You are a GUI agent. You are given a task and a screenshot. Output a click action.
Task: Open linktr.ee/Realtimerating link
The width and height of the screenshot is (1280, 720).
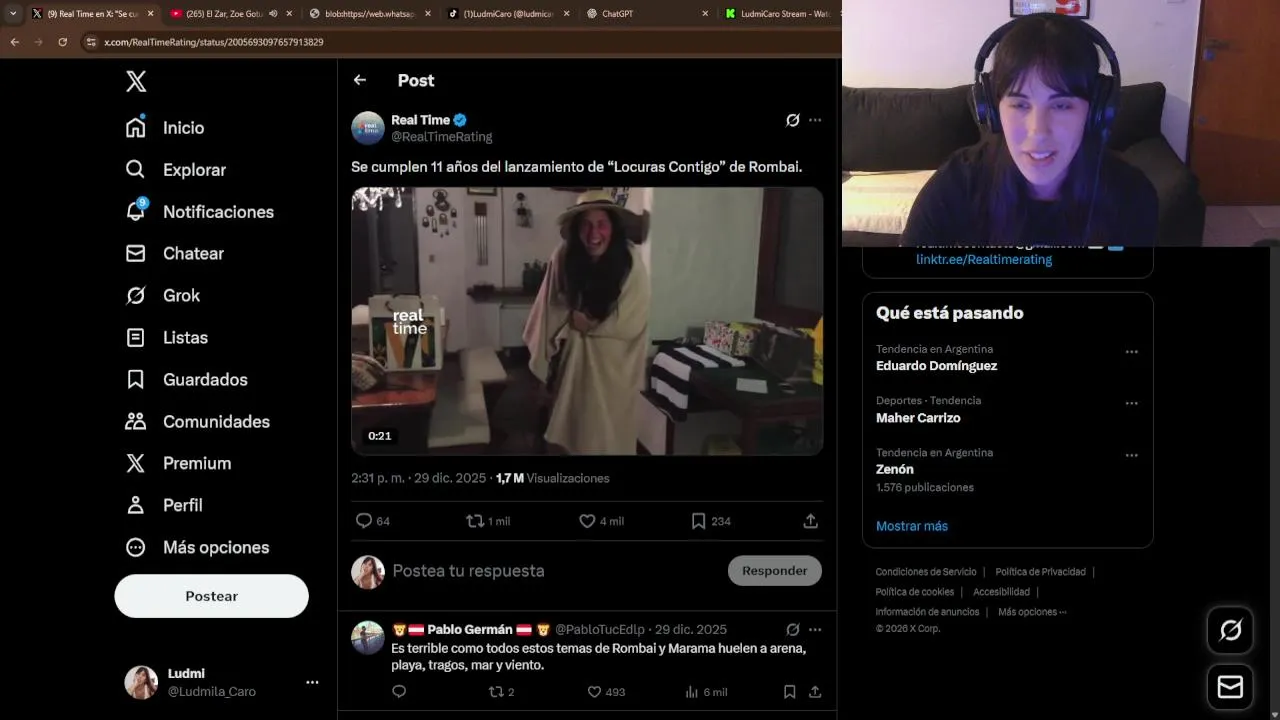coord(984,259)
